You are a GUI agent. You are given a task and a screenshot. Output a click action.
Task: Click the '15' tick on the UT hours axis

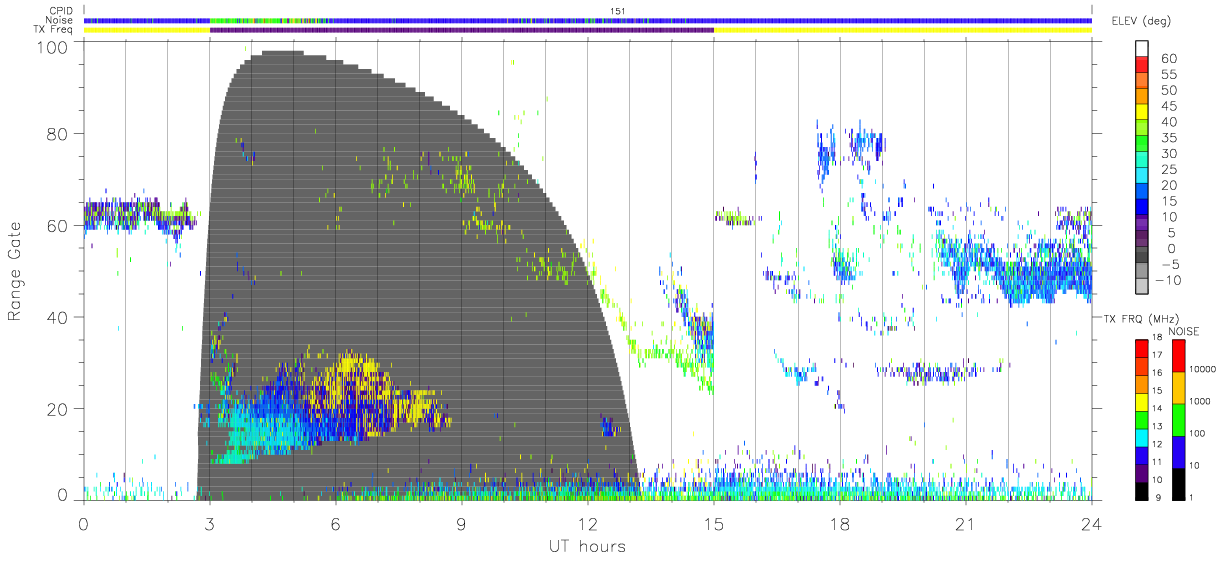pos(713,522)
